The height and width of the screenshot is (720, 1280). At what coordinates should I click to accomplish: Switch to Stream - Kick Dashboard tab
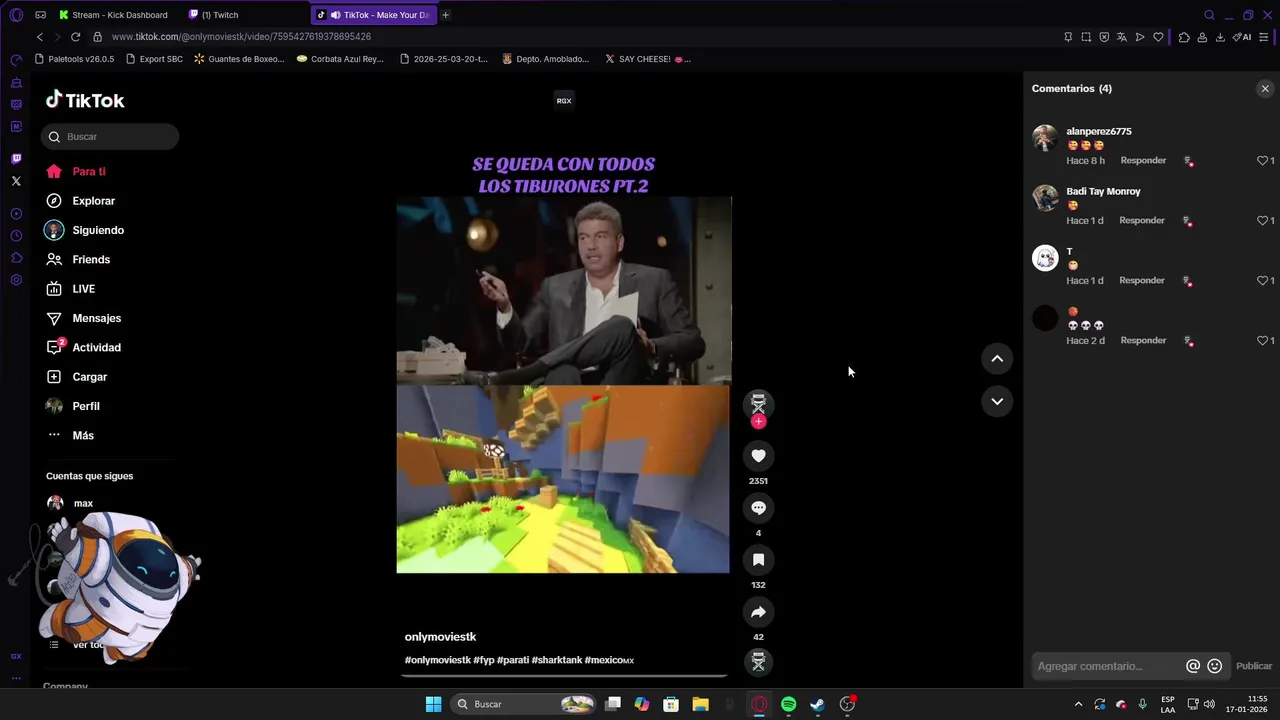[113, 15]
